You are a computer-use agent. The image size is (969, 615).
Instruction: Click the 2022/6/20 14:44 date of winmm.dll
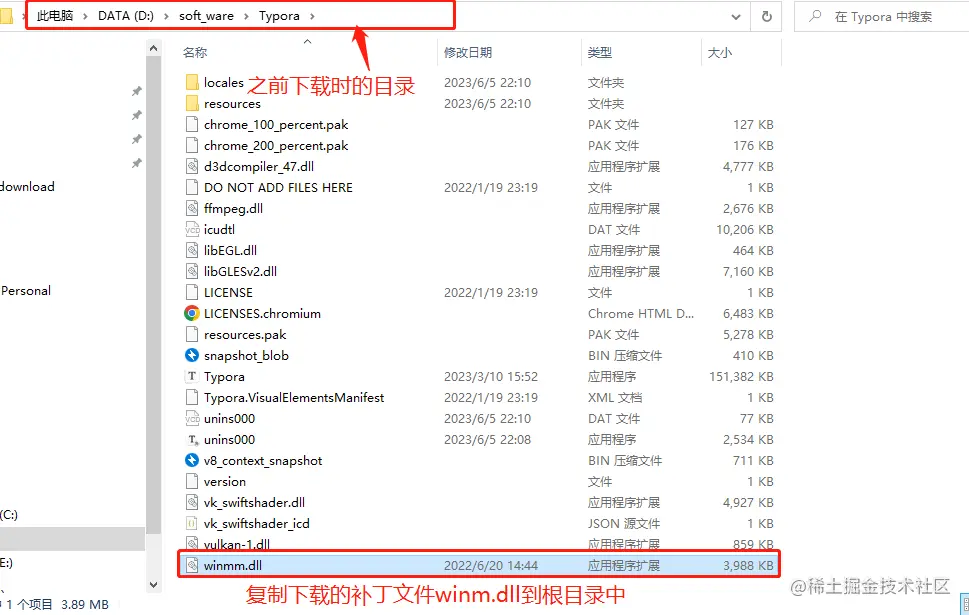tap(491, 566)
